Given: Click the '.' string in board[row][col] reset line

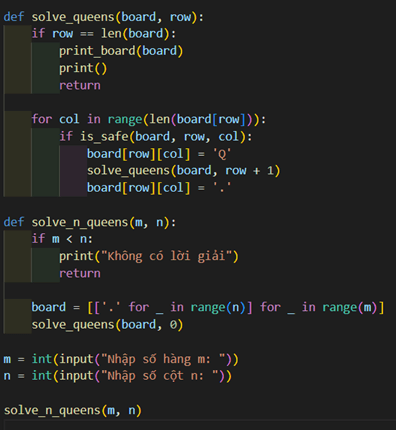Looking at the screenshot, I should point(222,187).
